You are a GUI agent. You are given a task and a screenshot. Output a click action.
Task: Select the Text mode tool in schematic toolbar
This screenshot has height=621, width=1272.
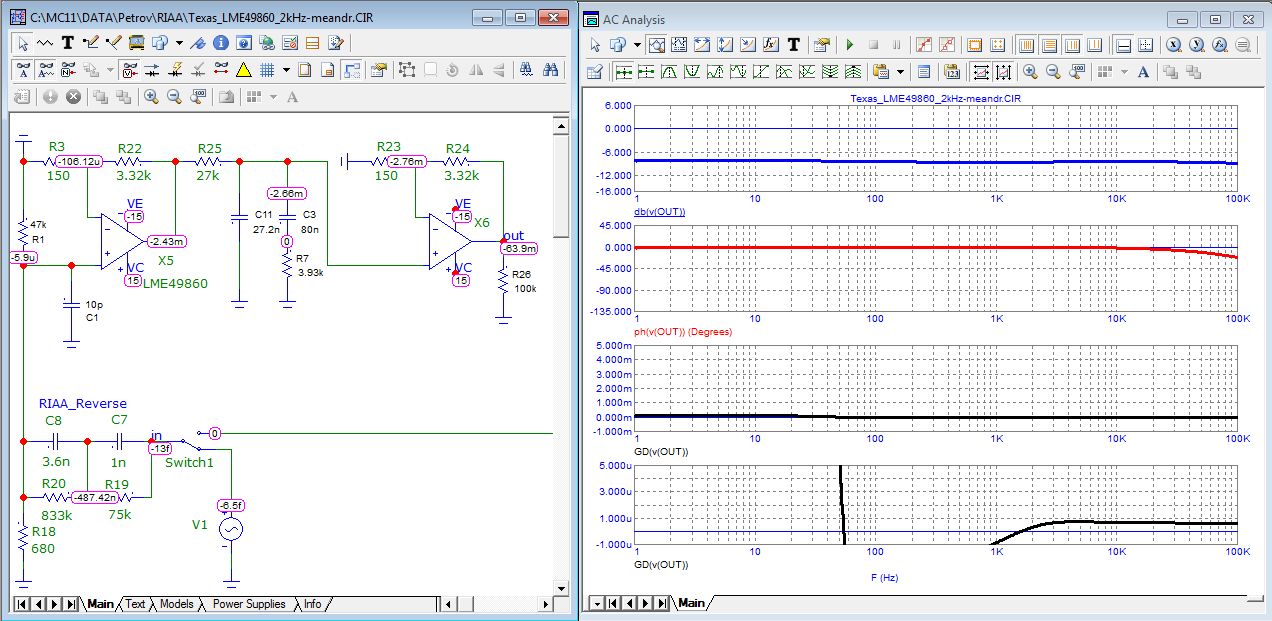point(68,43)
